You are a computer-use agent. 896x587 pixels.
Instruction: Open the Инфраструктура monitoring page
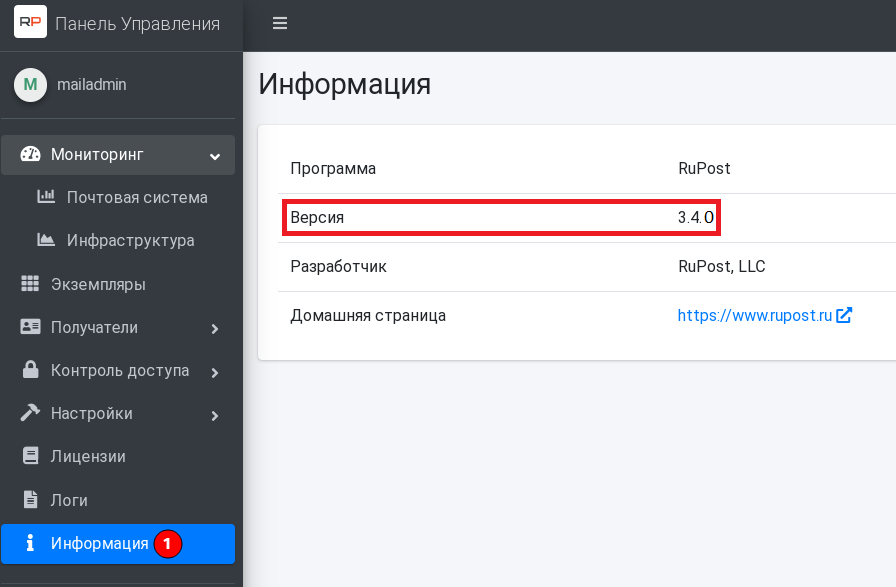click(130, 241)
